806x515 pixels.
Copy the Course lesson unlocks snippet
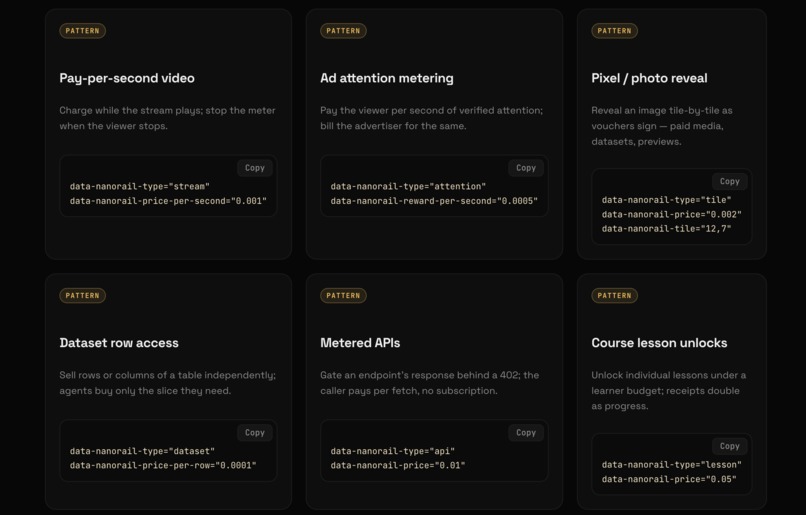tap(729, 446)
